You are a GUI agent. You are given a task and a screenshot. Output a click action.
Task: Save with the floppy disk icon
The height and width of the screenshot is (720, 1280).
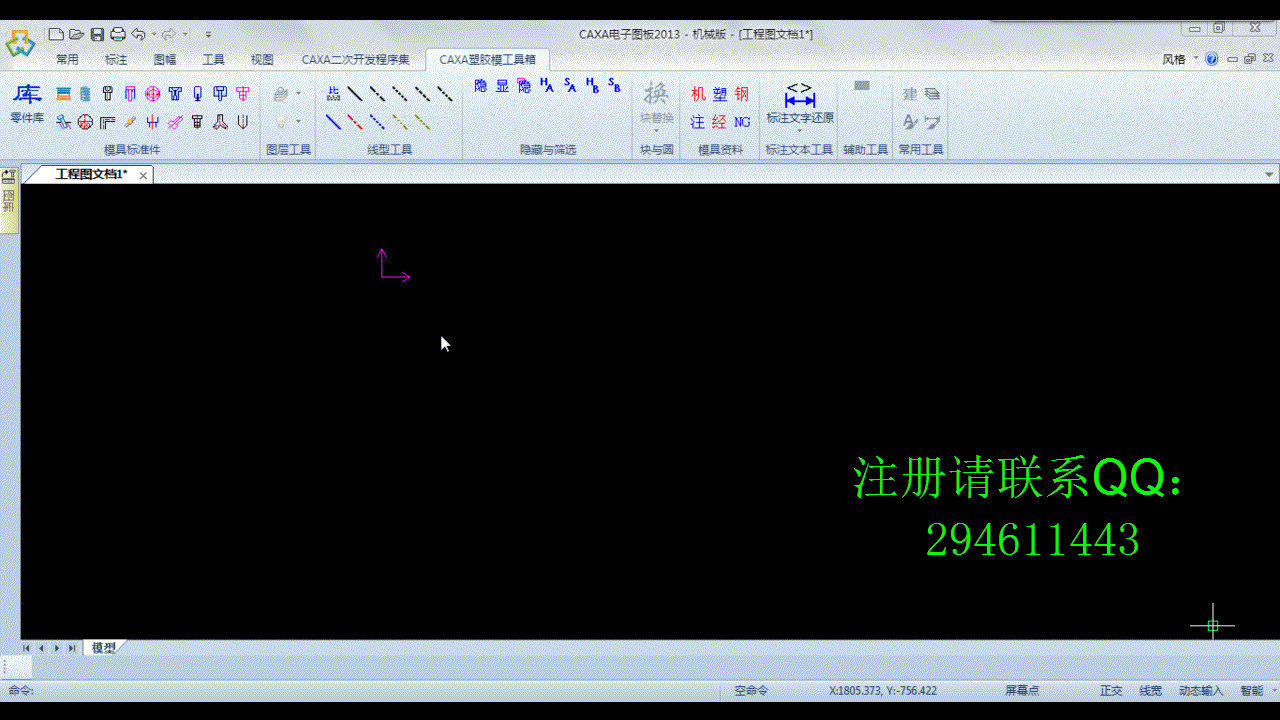coord(97,34)
